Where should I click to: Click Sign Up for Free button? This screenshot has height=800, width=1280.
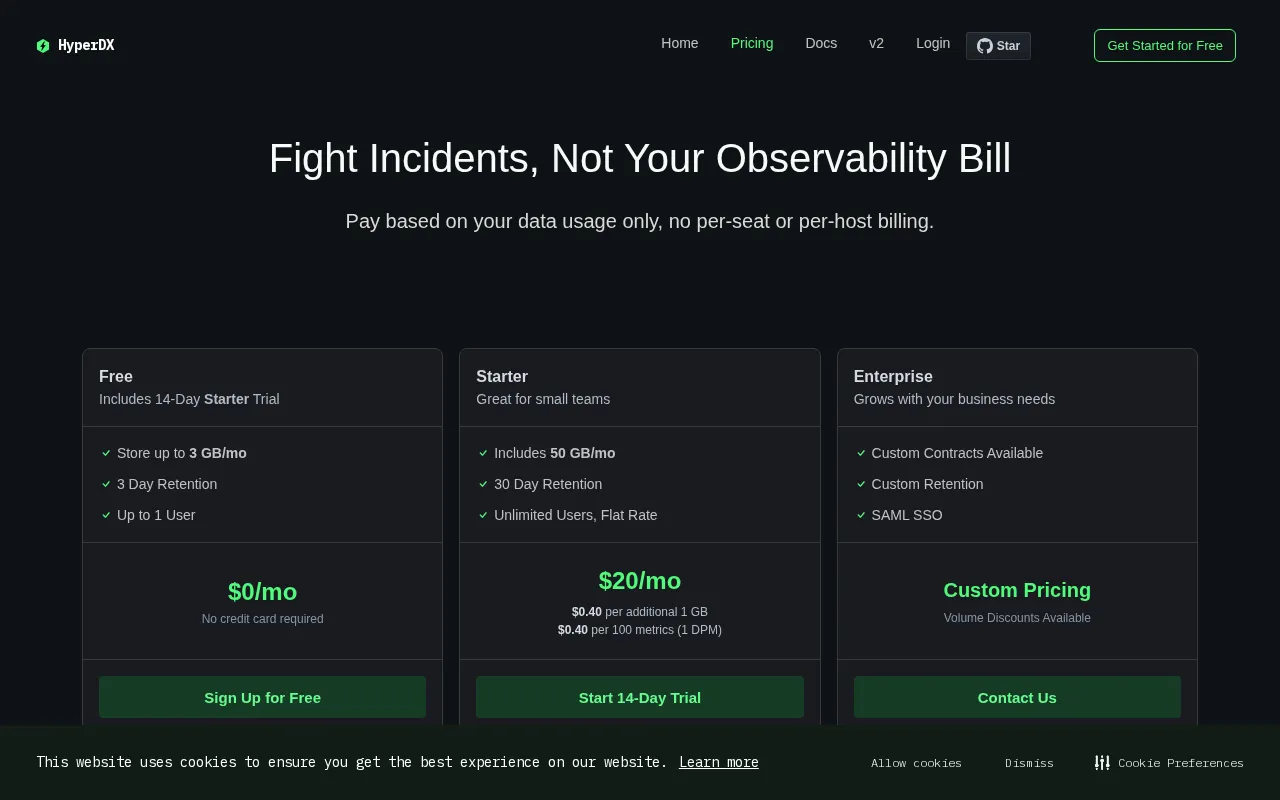[262, 697]
